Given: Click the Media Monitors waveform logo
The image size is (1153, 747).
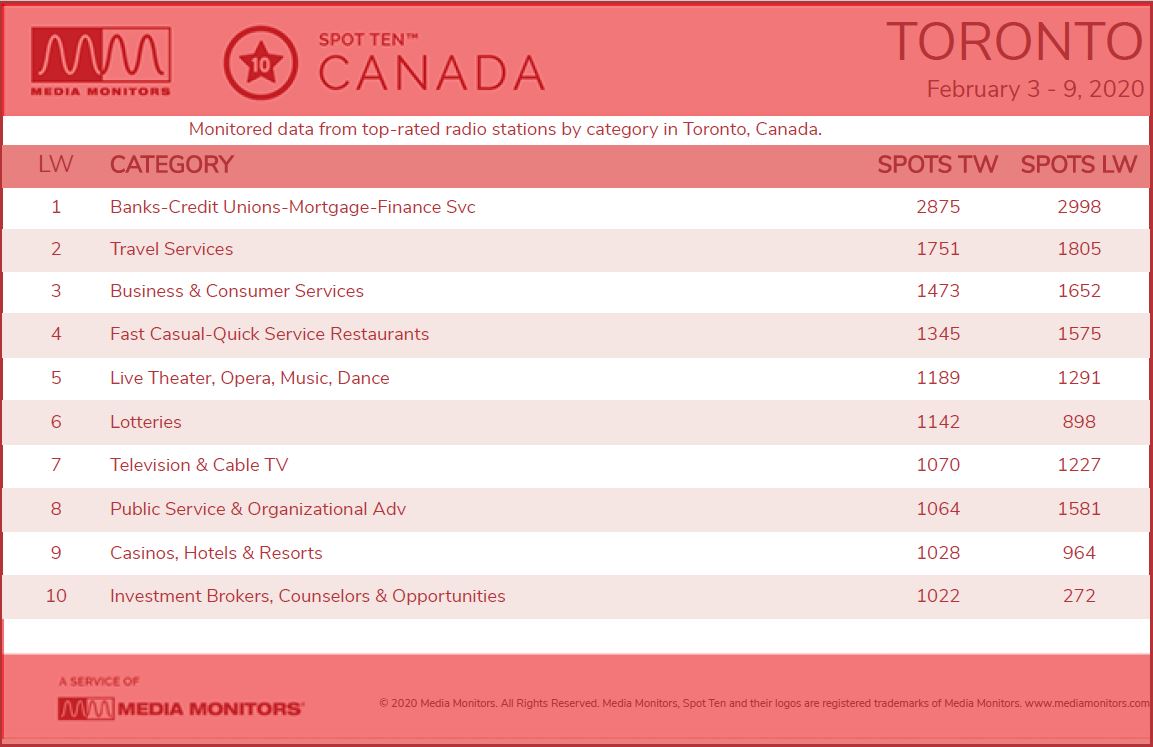Looking at the screenshot, I should pyautogui.click(x=101, y=62).
